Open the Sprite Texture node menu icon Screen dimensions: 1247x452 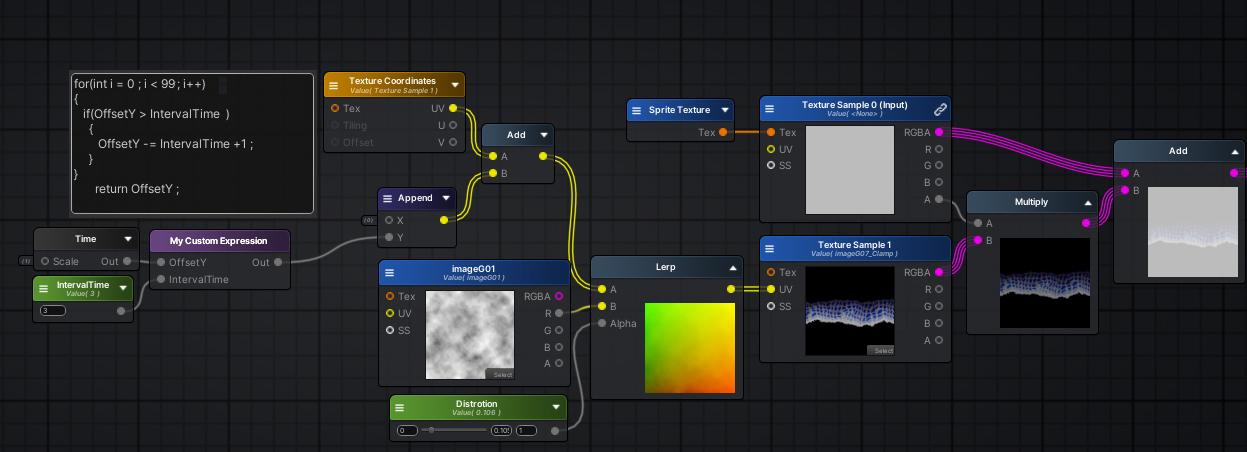[x=637, y=110]
